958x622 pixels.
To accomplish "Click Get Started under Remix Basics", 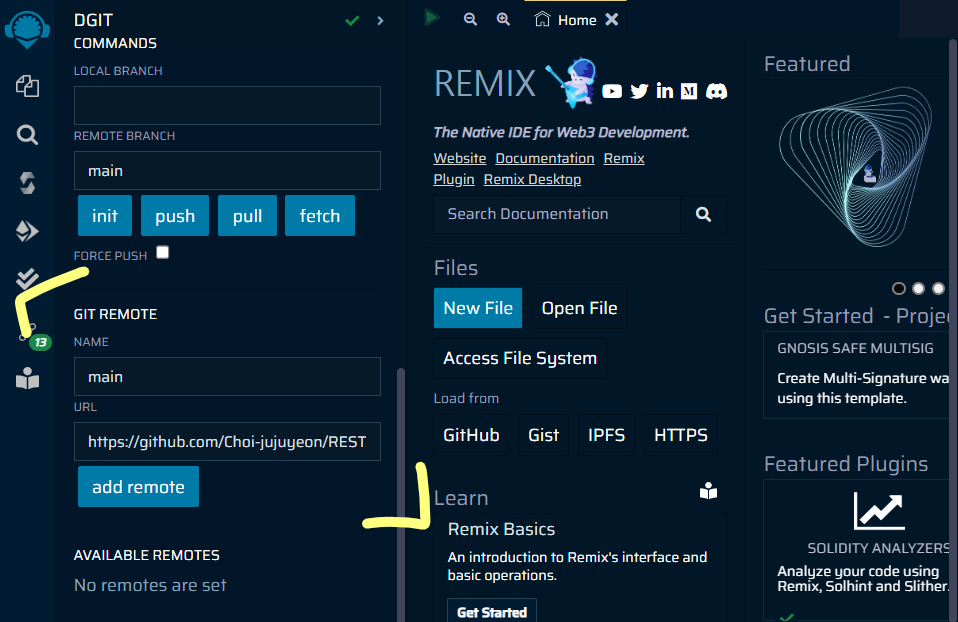I will click(x=492, y=611).
